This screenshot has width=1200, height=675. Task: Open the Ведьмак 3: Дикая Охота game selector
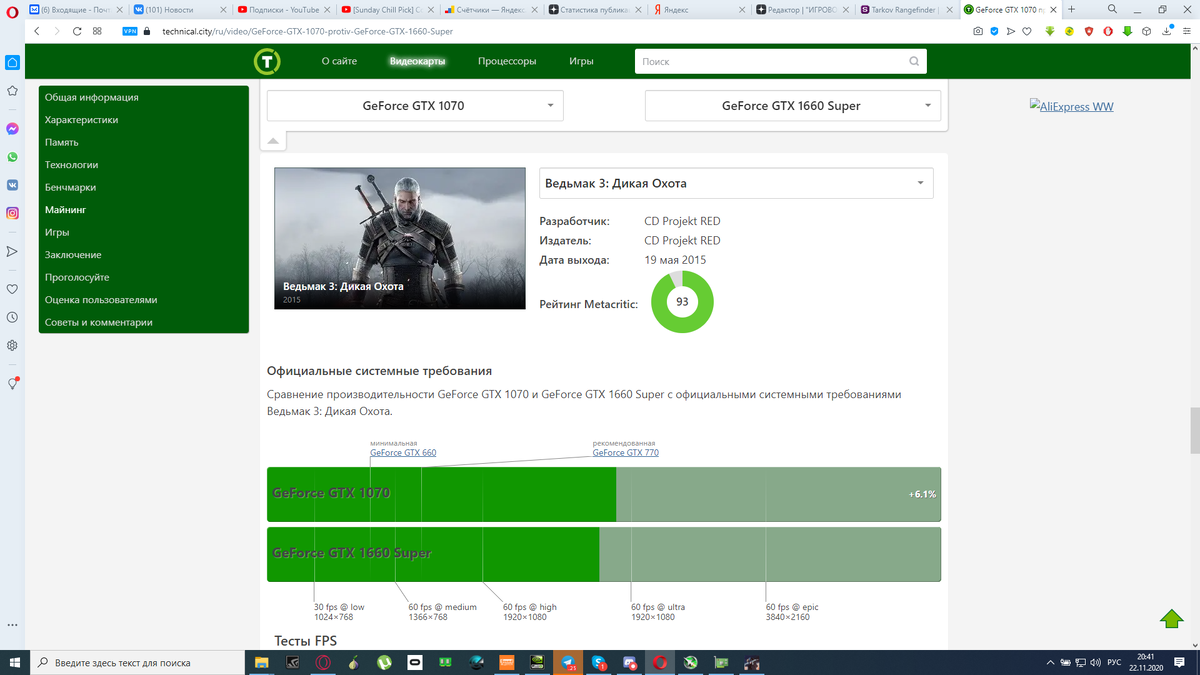point(736,183)
